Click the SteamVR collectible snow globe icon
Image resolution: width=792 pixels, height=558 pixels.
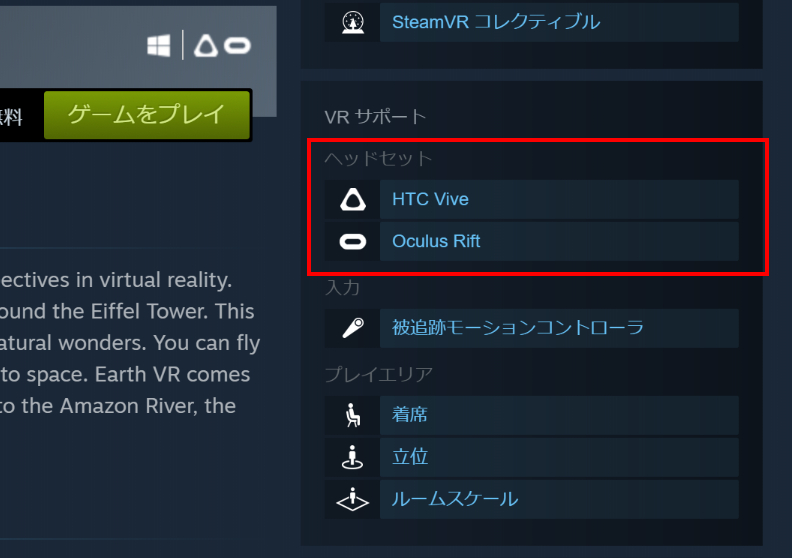[353, 23]
